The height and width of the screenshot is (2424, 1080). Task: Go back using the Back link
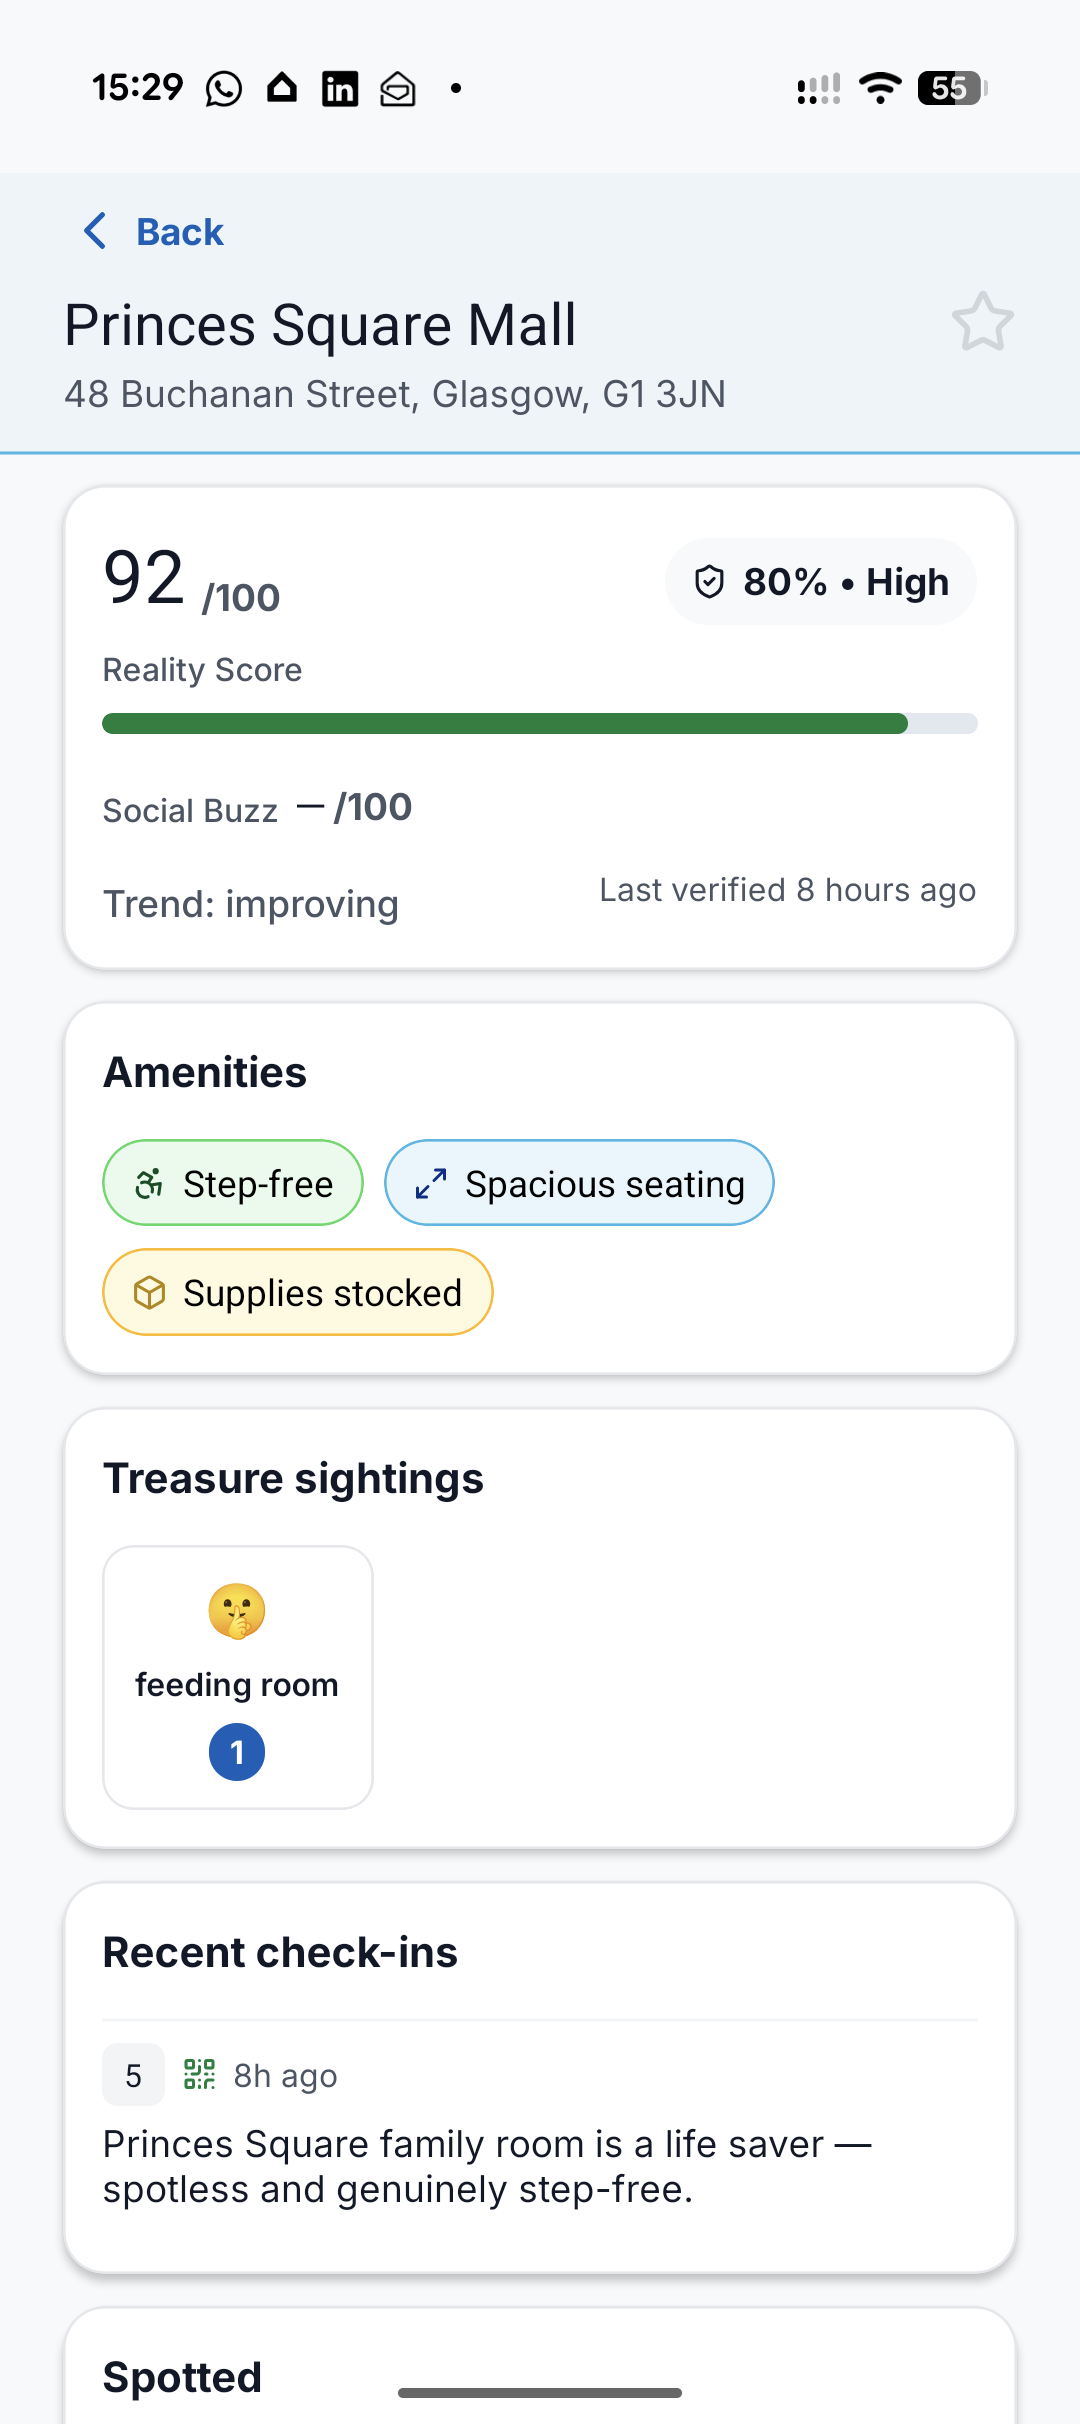pos(180,232)
